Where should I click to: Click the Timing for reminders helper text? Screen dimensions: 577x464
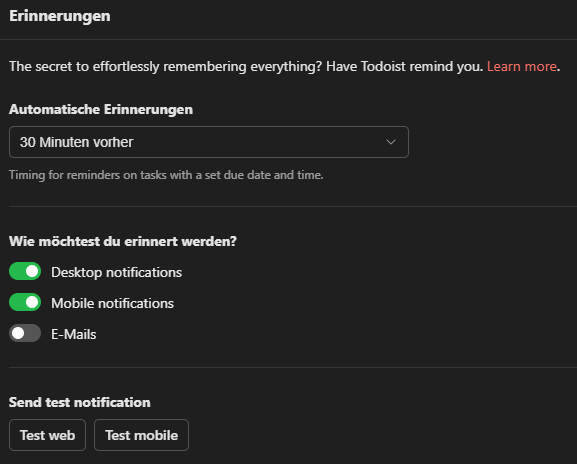(166, 175)
